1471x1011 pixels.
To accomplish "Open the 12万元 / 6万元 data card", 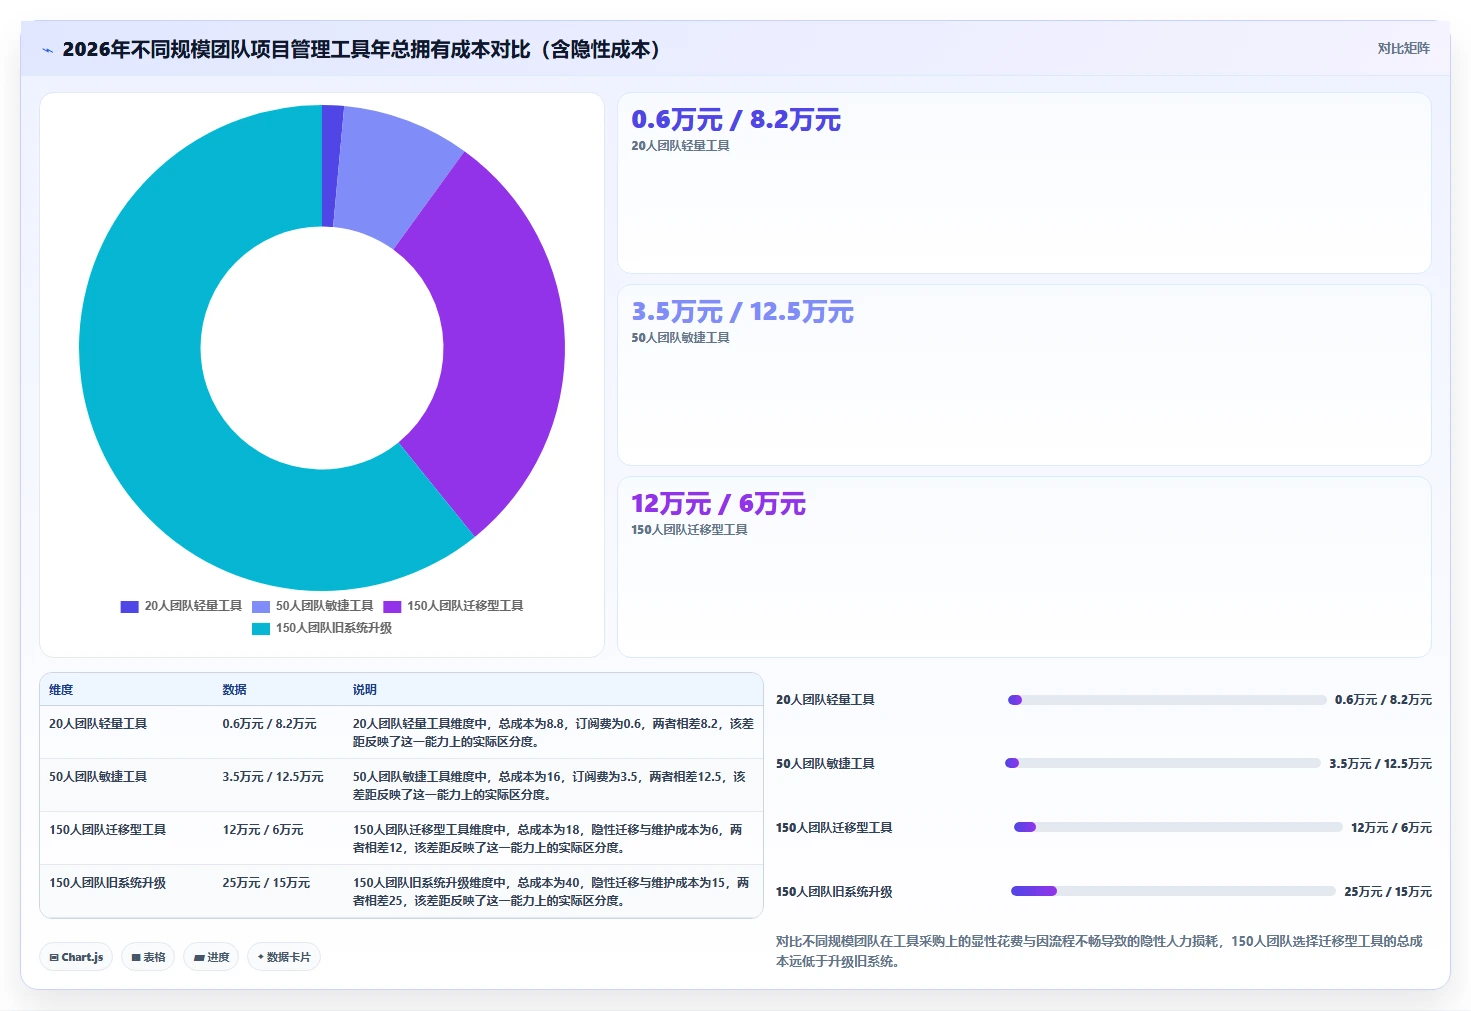I will click(x=1024, y=567).
